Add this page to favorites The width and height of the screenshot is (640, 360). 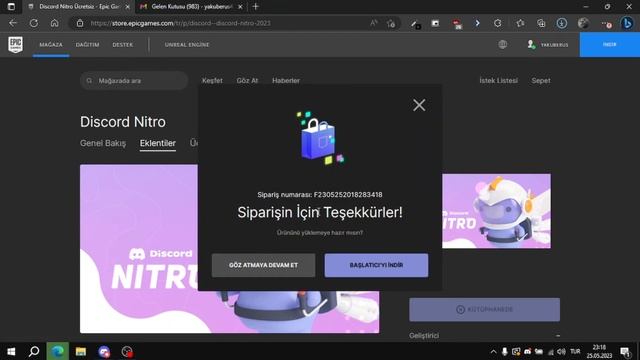coord(391,23)
